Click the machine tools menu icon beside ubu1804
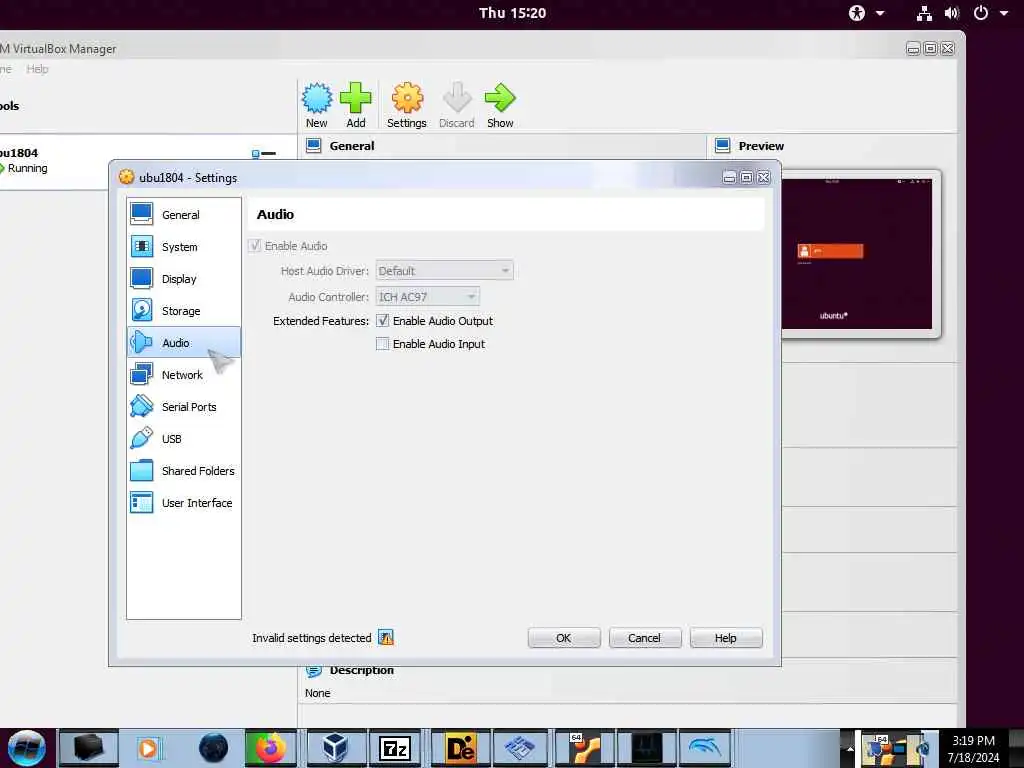This screenshot has height=768, width=1024. click(x=264, y=153)
